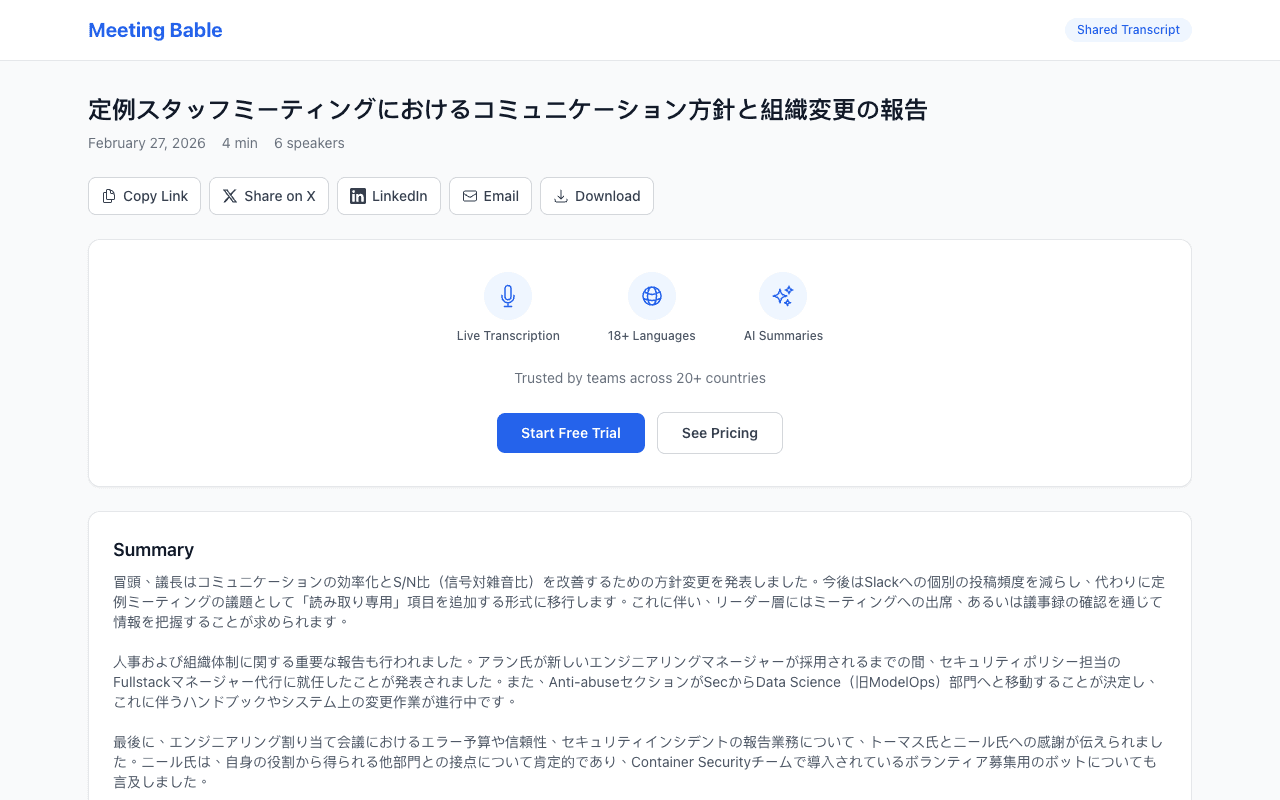
Task: Click the Live Transcription microphone icon
Action: tap(508, 296)
